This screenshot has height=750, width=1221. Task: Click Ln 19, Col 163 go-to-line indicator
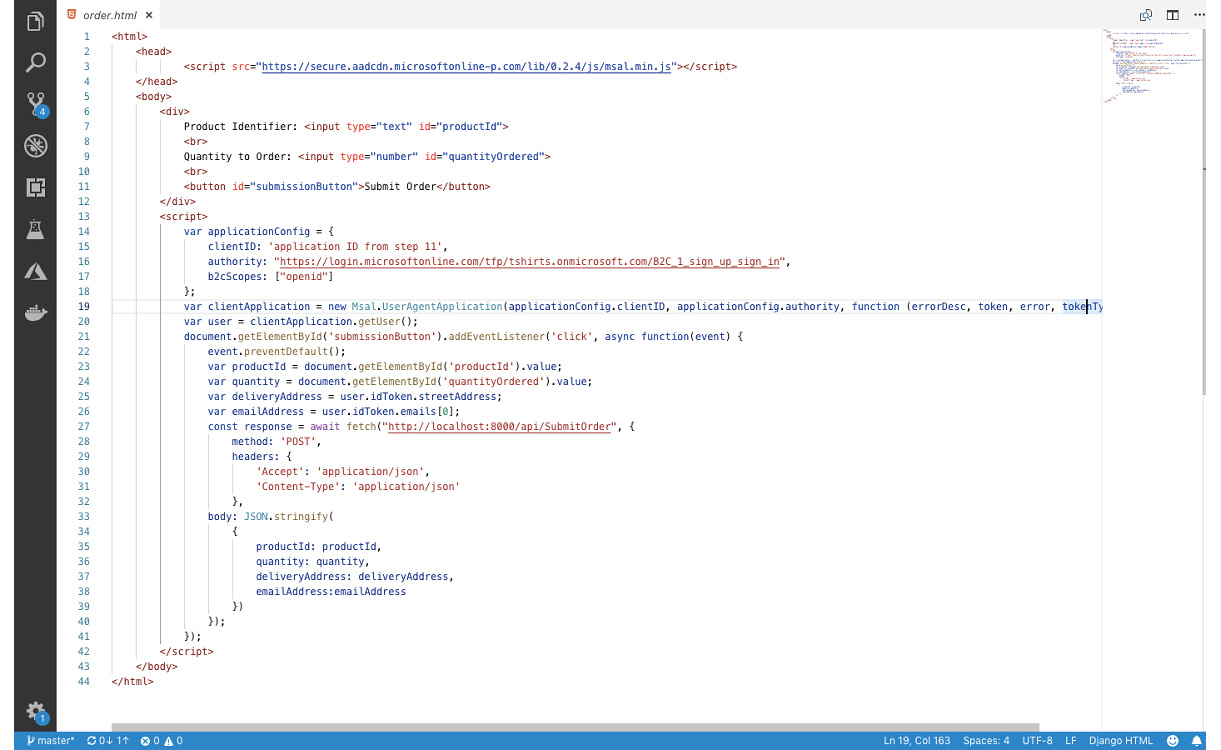917,741
